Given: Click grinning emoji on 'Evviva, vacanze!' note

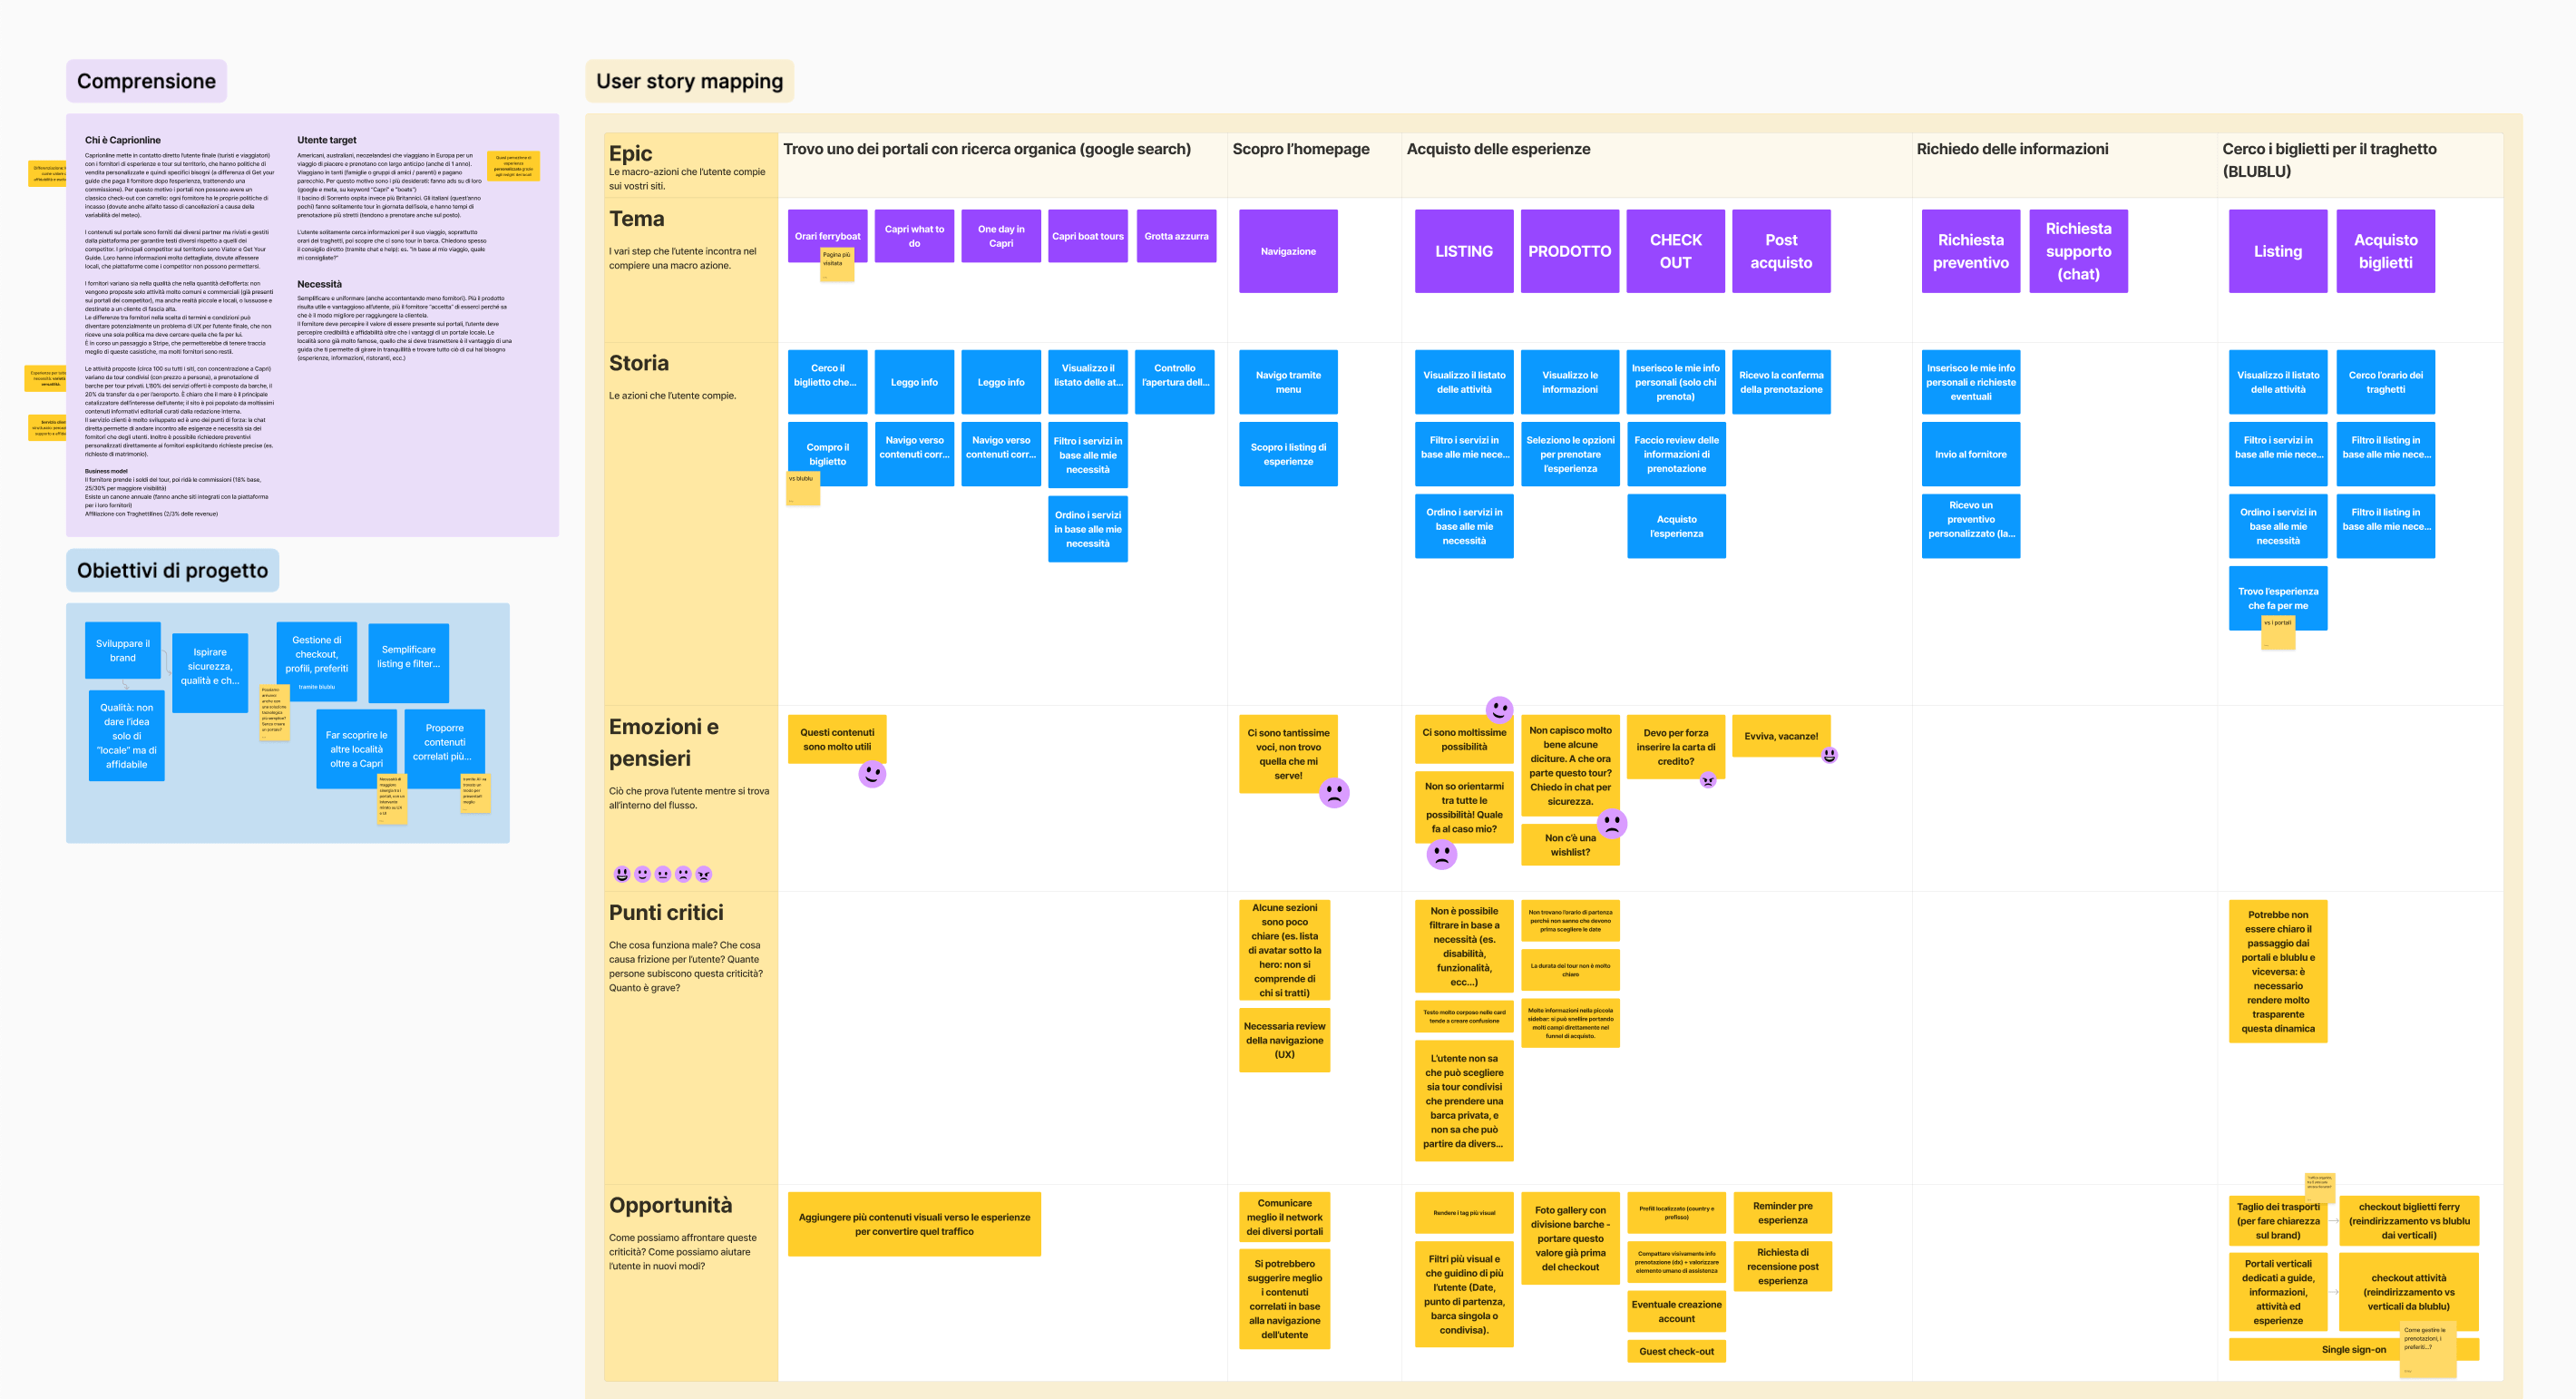Looking at the screenshot, I should [1829, 755].
